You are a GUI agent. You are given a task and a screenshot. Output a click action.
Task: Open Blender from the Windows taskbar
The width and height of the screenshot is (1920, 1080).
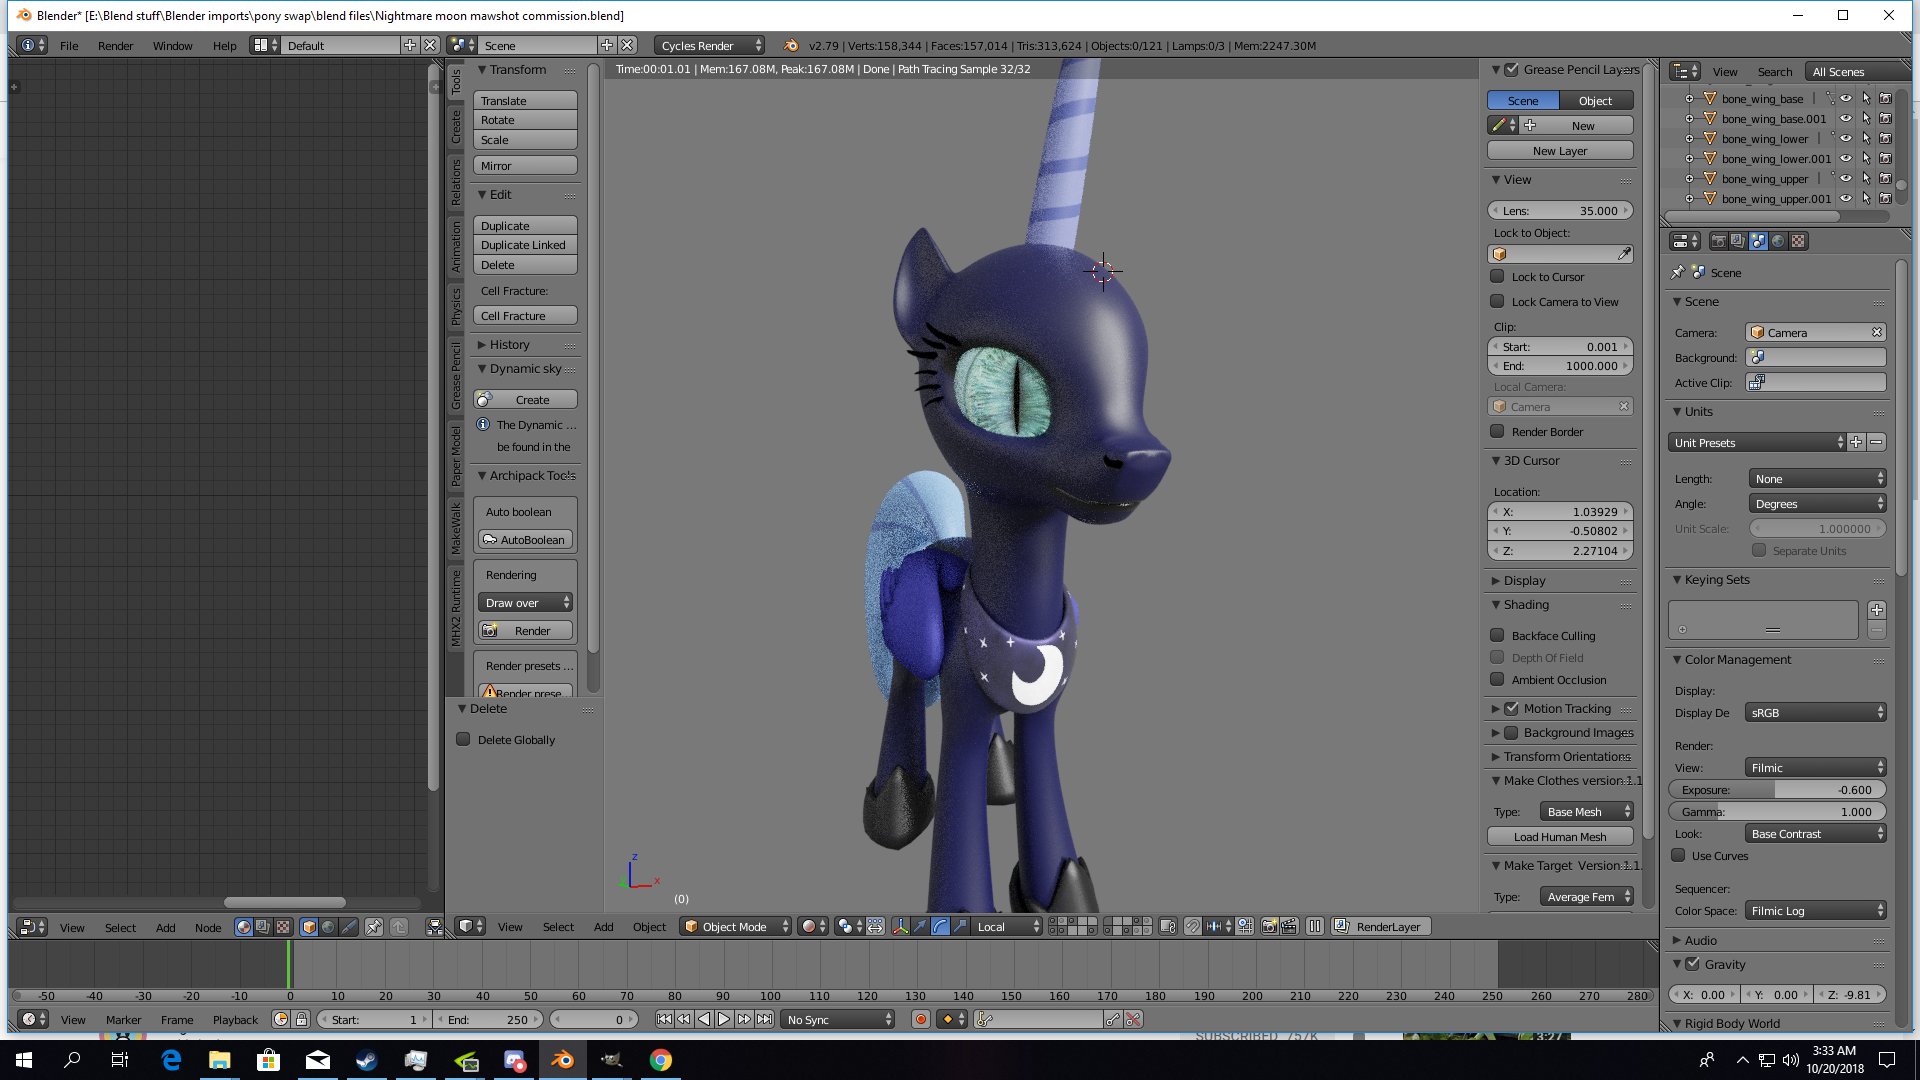563,1060
